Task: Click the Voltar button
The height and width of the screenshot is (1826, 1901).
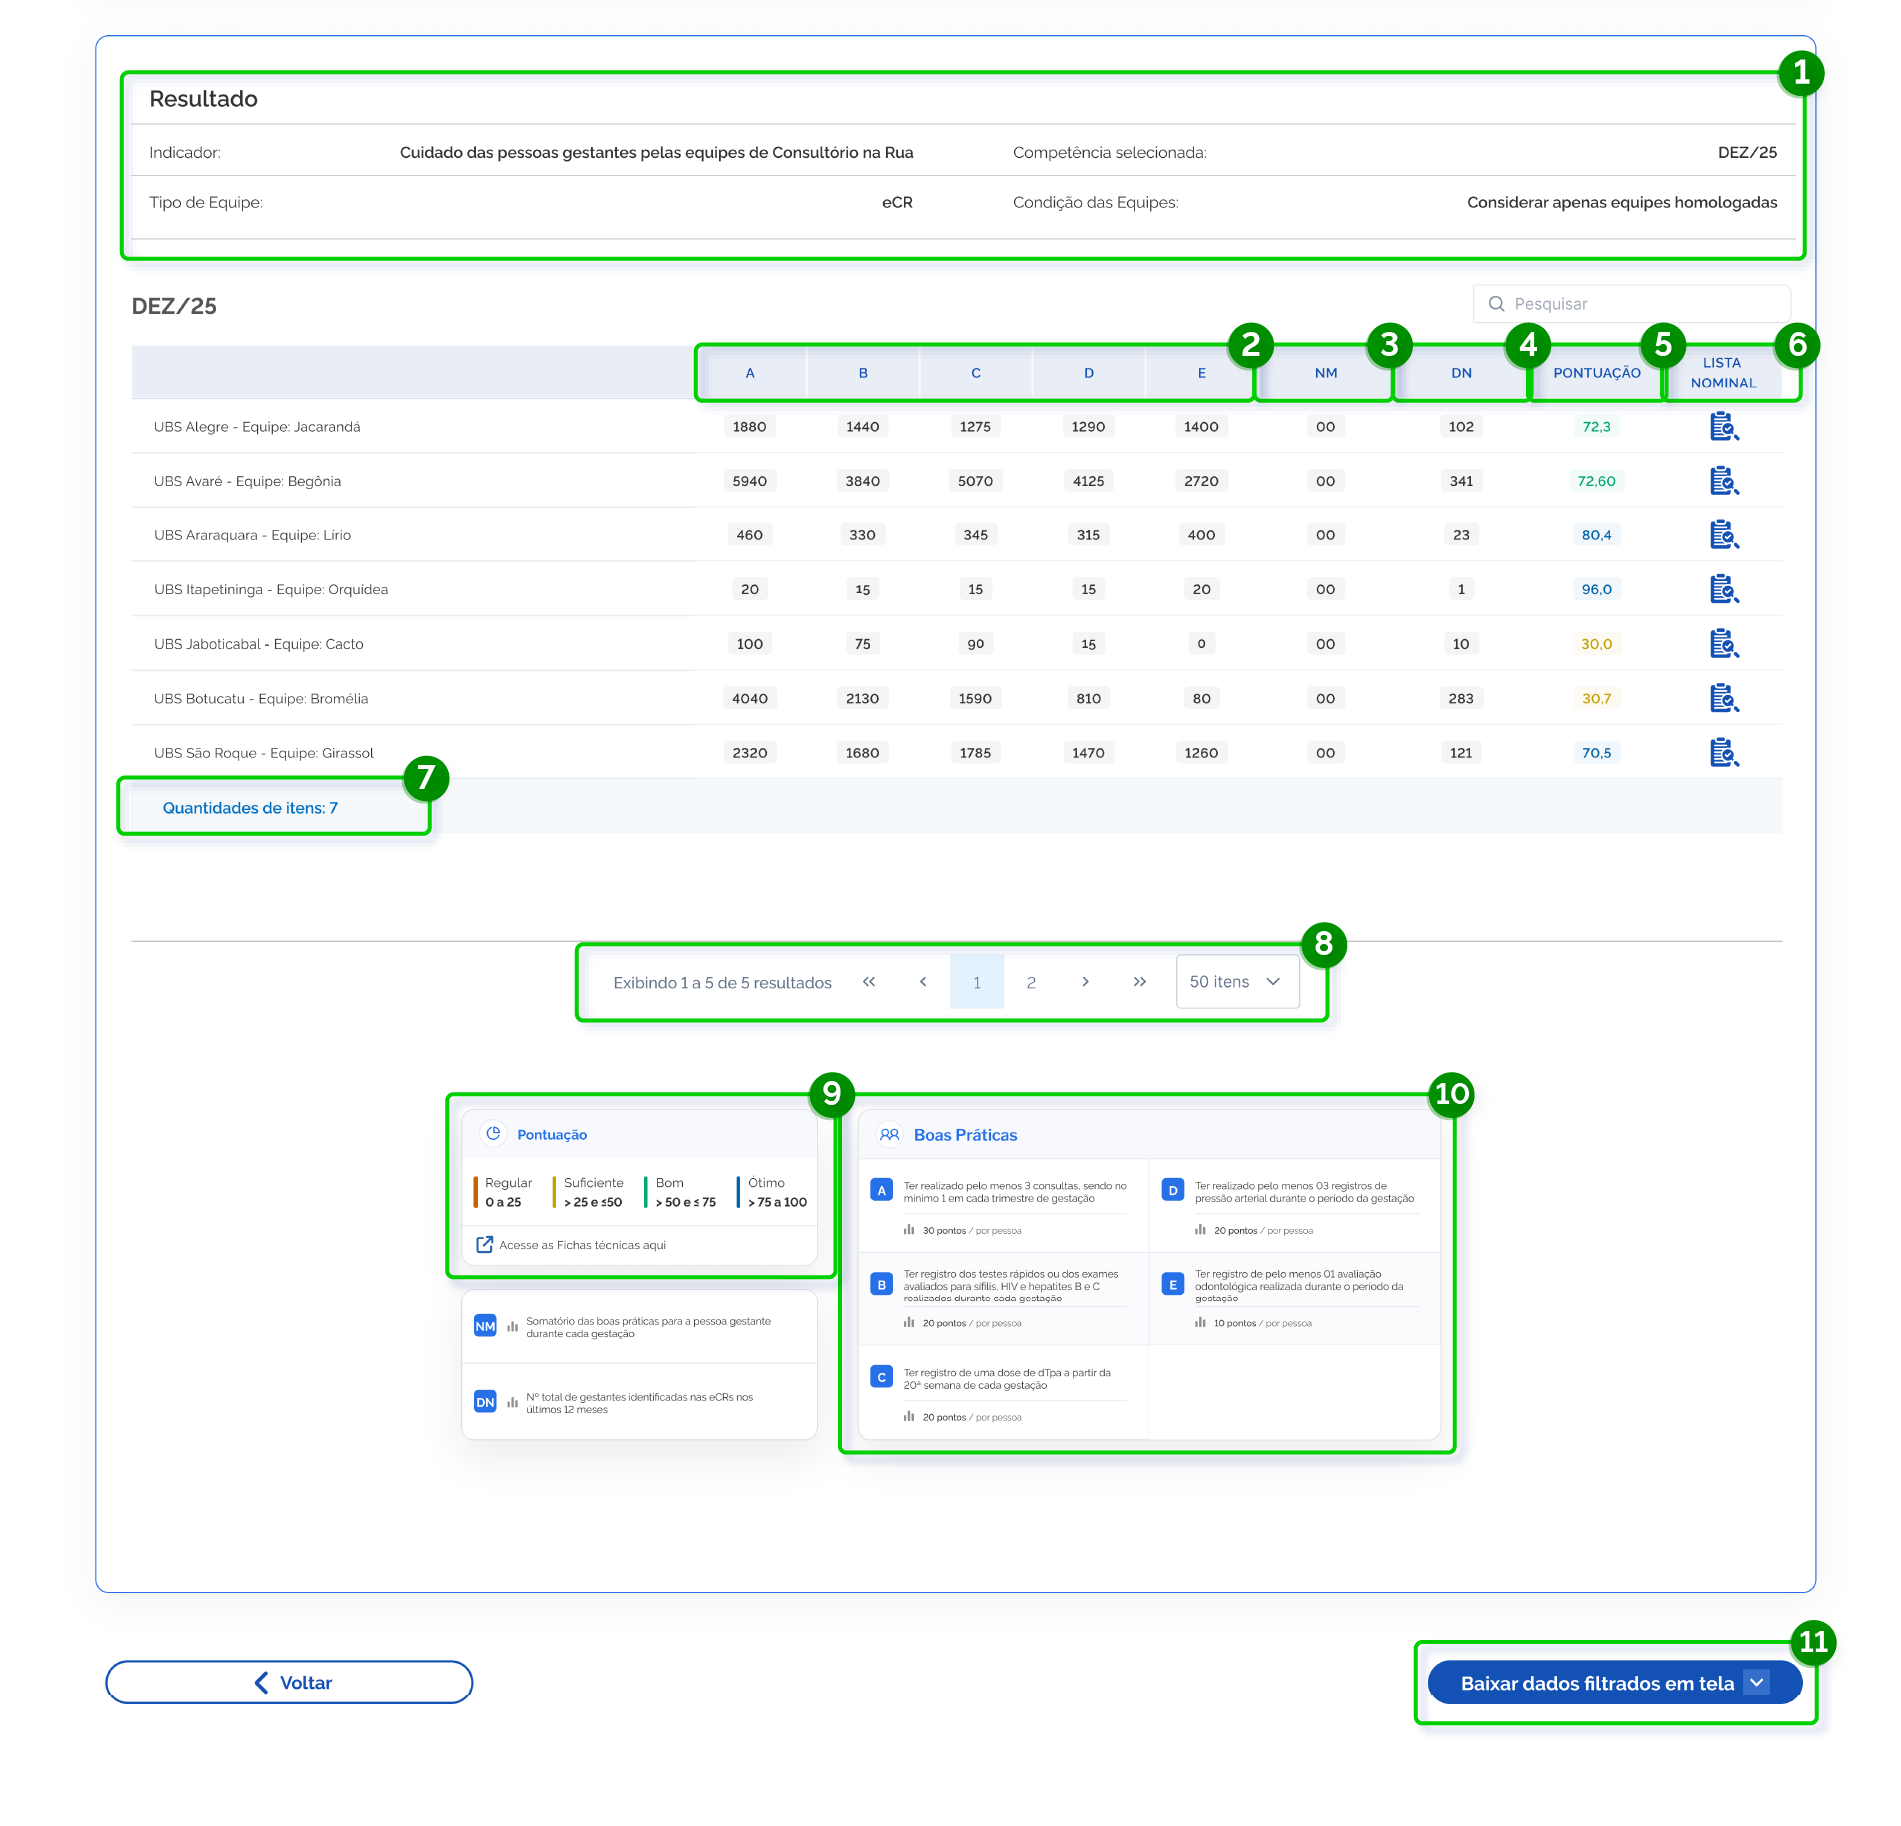Action: point(289,1683)
